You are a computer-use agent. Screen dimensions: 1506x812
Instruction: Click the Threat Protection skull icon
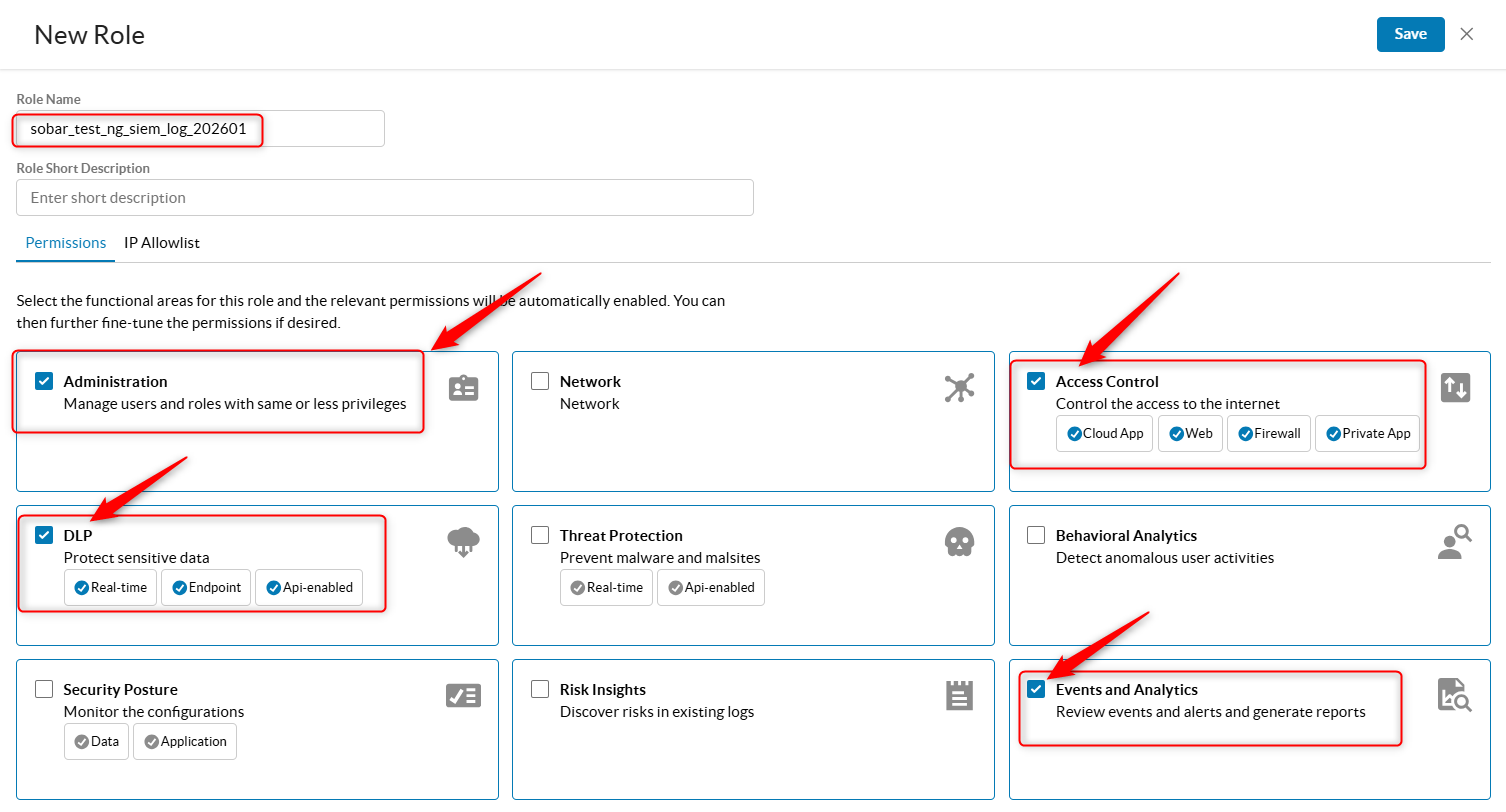tap(959, 541)
